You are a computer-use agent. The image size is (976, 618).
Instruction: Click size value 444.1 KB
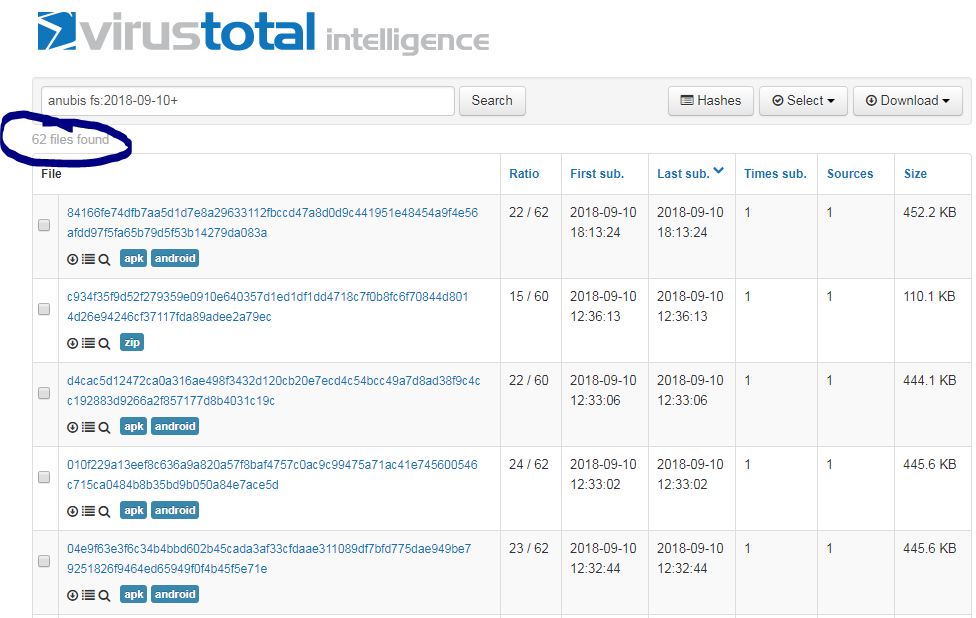coord(929,380)
